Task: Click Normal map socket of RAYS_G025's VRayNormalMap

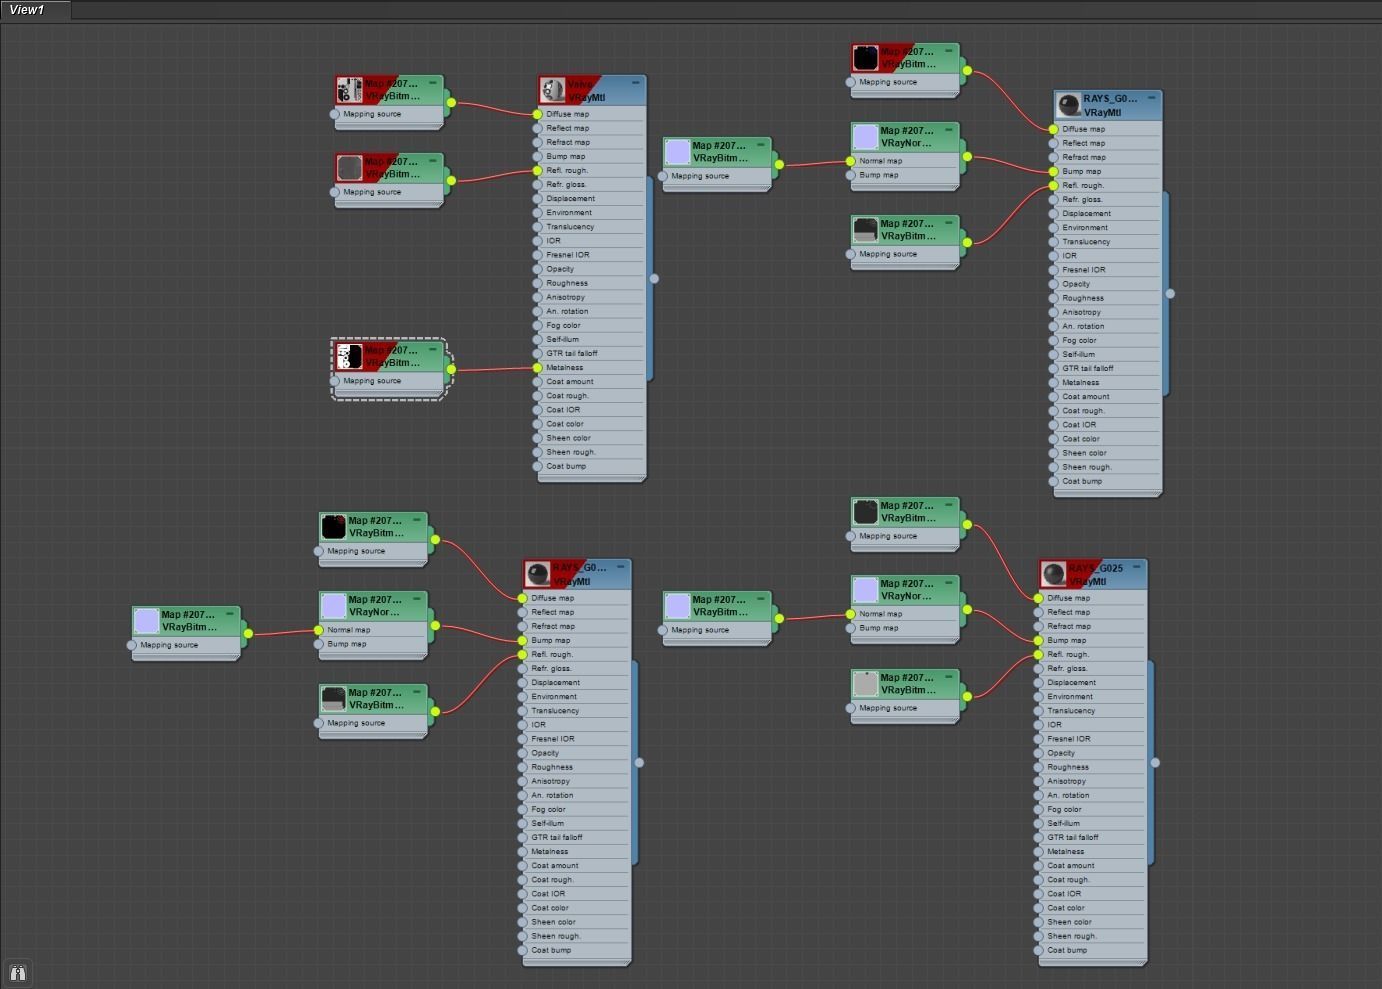Action: (x=851, y=614)
